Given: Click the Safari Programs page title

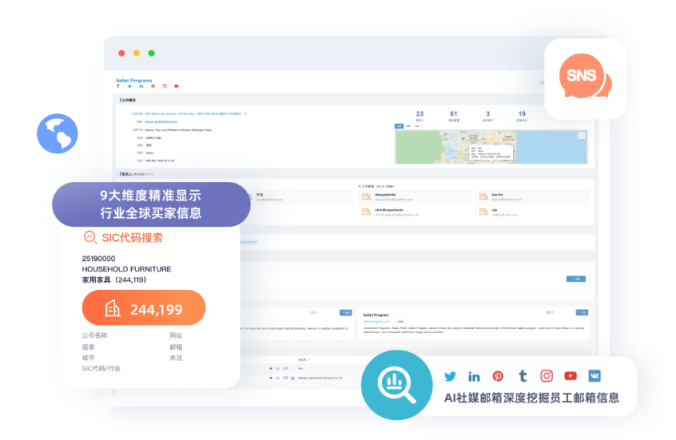Looking at the screenshot, I should 137,78.
